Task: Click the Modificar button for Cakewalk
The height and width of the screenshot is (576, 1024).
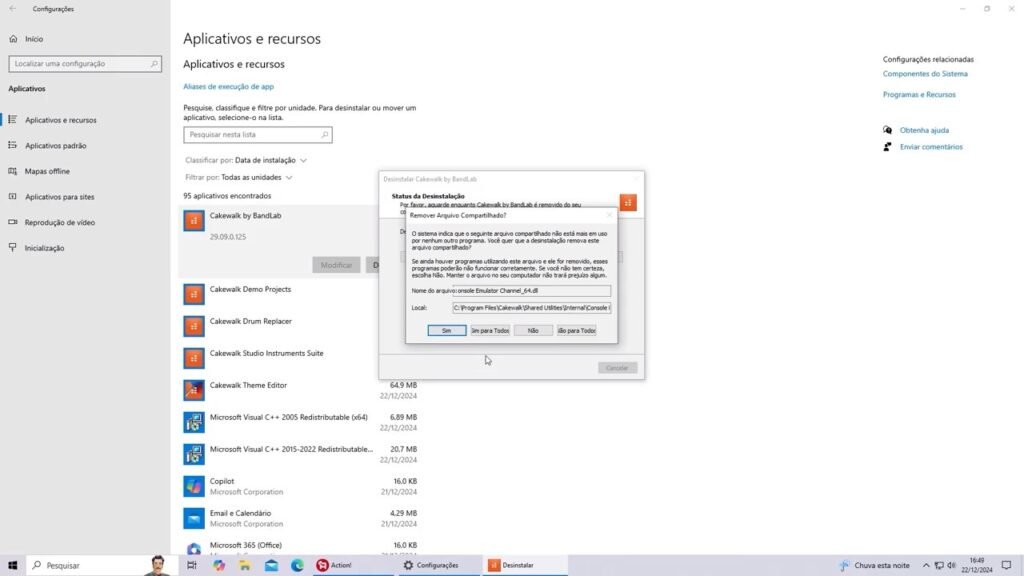Action: (336, 265)
